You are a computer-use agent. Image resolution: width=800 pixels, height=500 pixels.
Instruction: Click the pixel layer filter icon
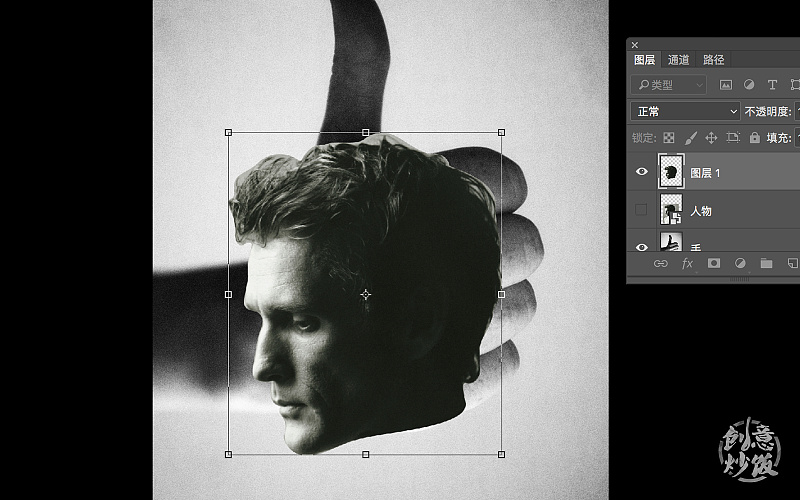726,85
